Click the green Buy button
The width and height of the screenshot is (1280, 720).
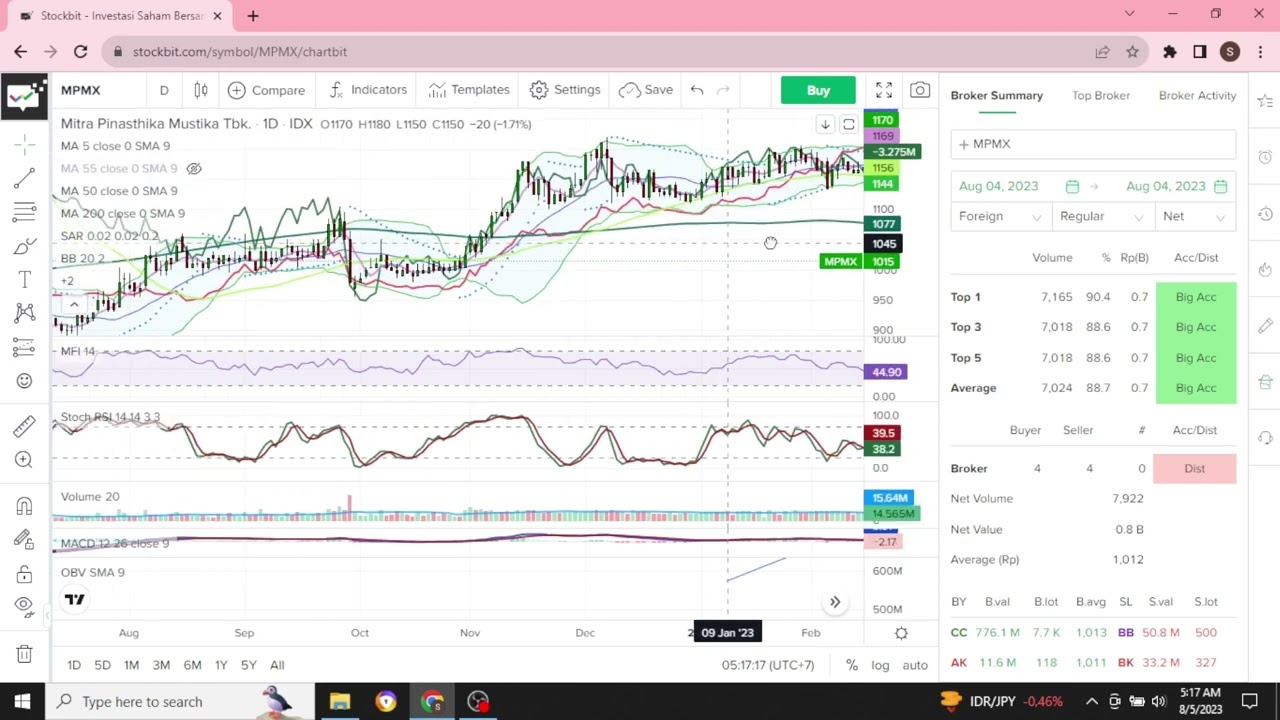[x=818, y=90]
